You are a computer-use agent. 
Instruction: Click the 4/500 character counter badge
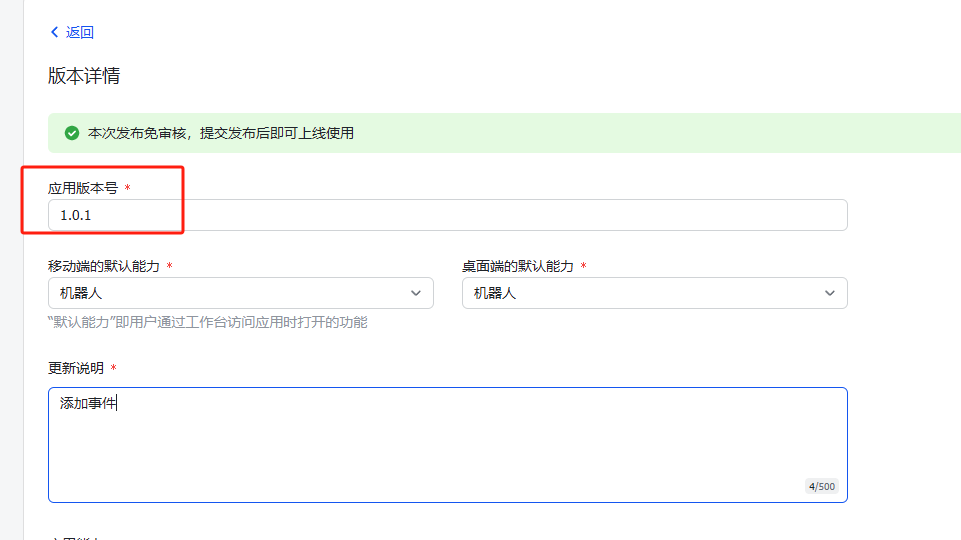coord(821,487)
